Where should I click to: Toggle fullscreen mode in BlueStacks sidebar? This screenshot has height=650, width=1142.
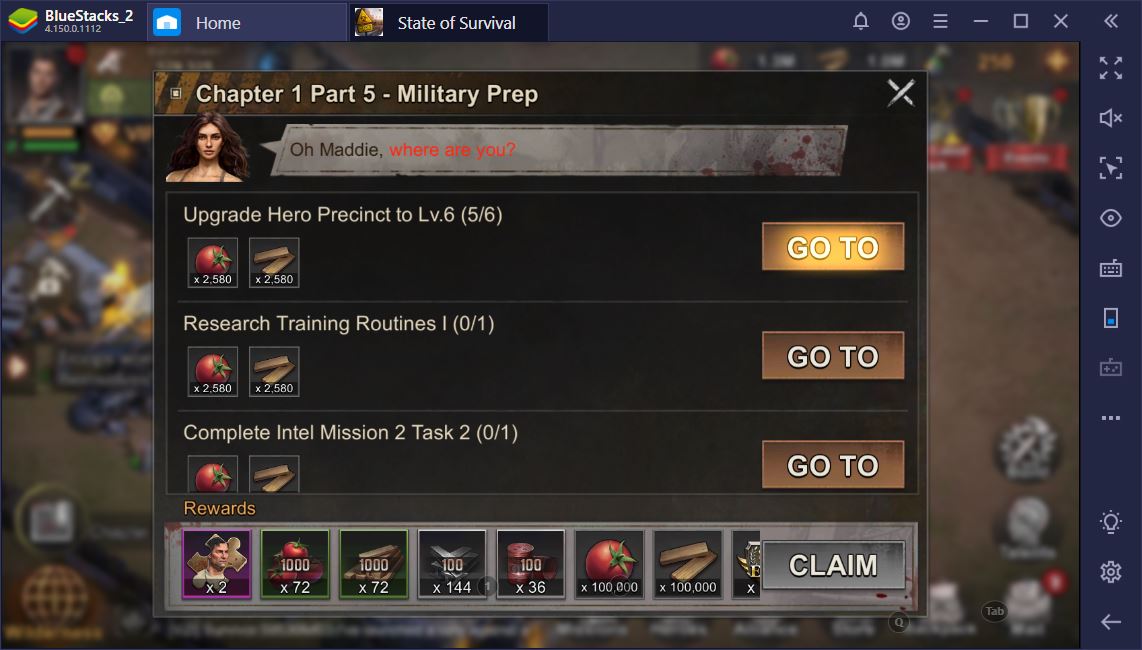pos(1110,68)
